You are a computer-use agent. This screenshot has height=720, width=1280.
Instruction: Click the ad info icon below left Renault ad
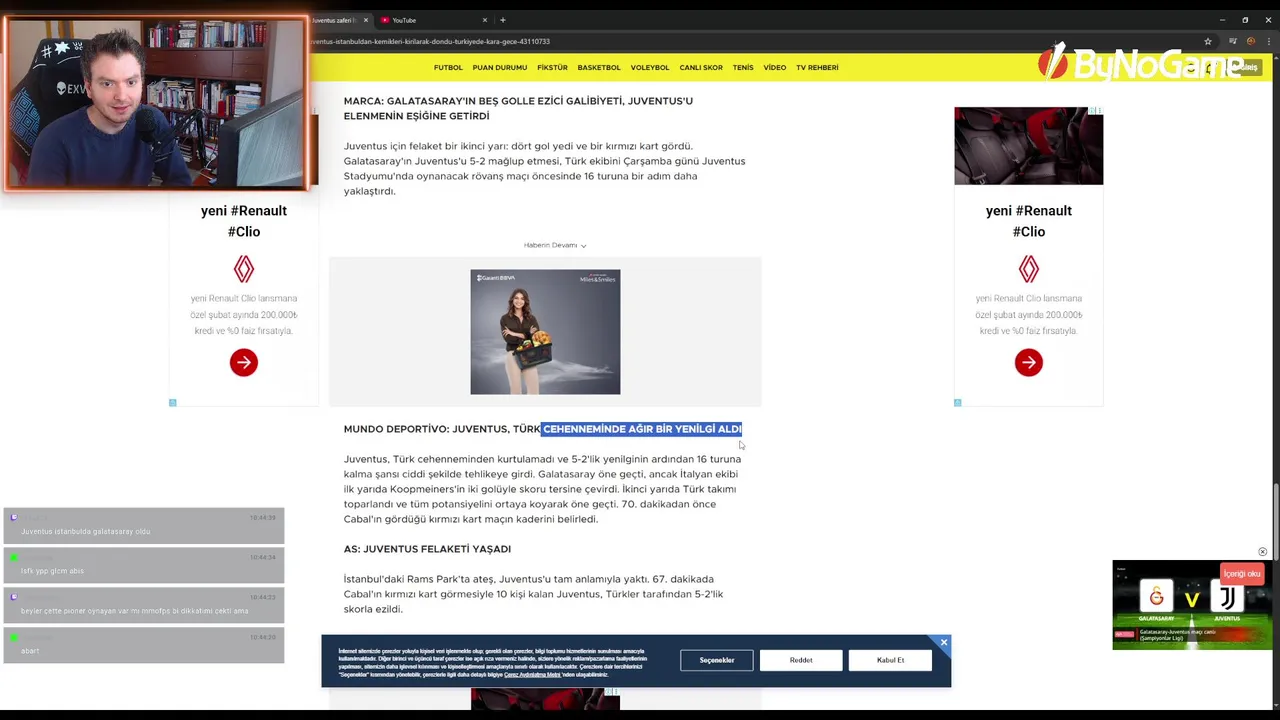point(172,403)
